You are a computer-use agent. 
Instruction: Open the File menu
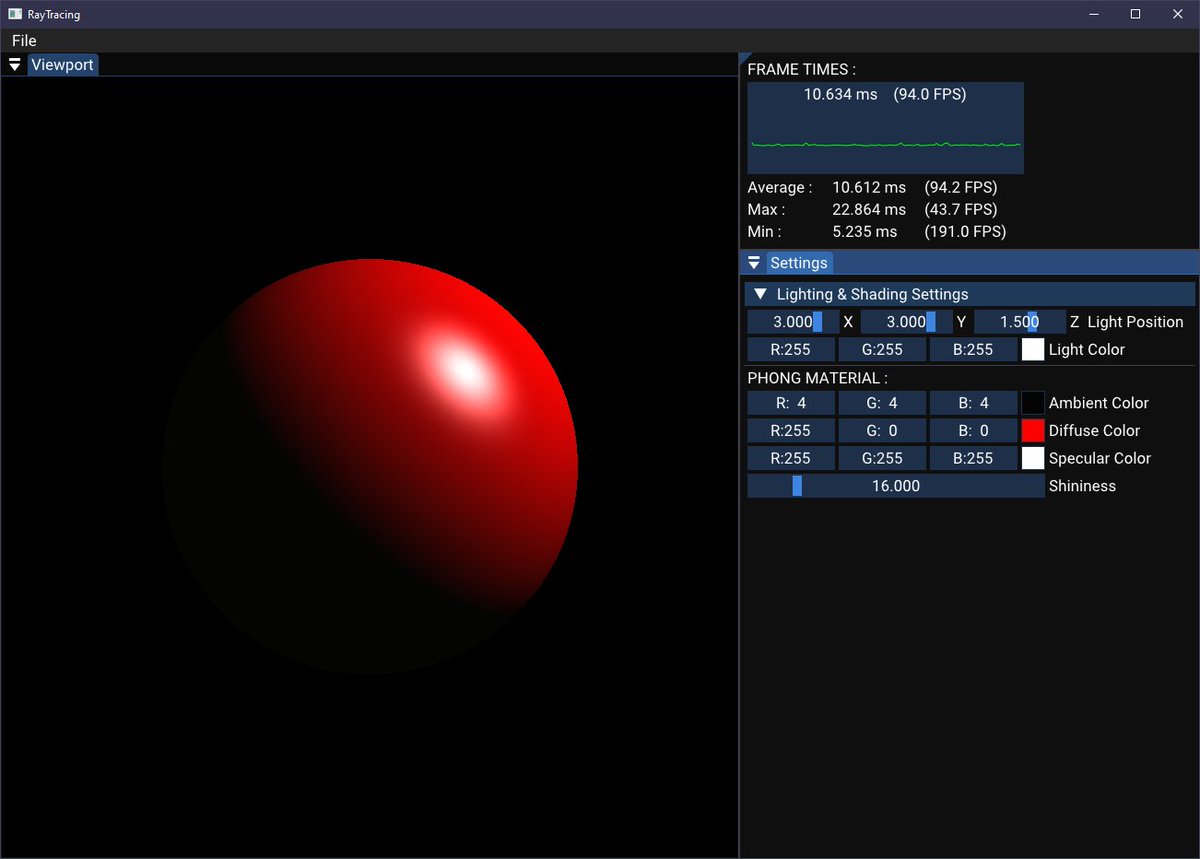pos(24,41)
